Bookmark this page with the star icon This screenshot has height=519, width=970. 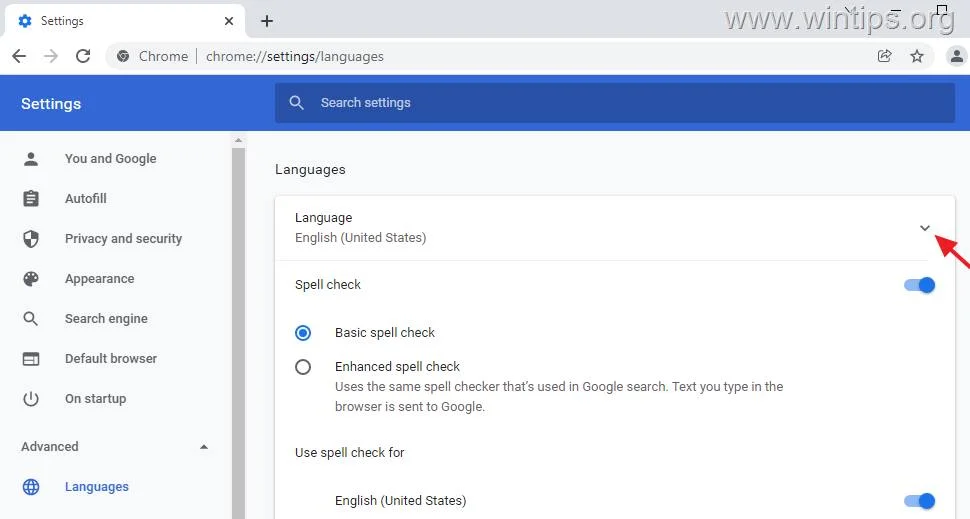click(x=916, y=56)
